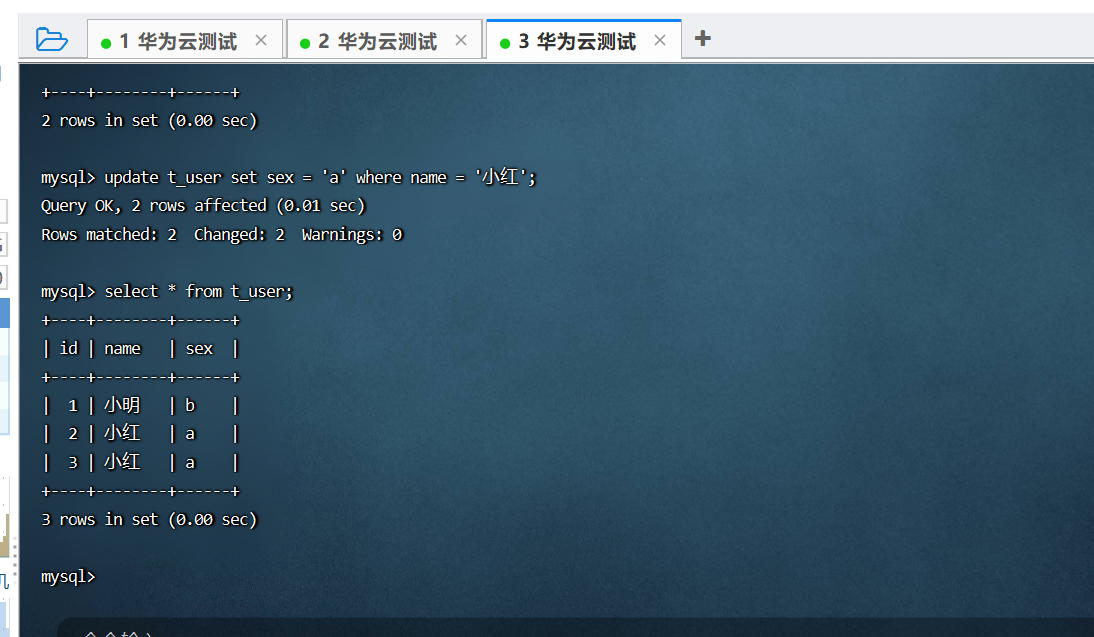Viewport: 1094px width, 637px height.
Task: Click '3 rows in set (0.00 sec)' line
Action: pyautogui.click(x=149, y=519)
